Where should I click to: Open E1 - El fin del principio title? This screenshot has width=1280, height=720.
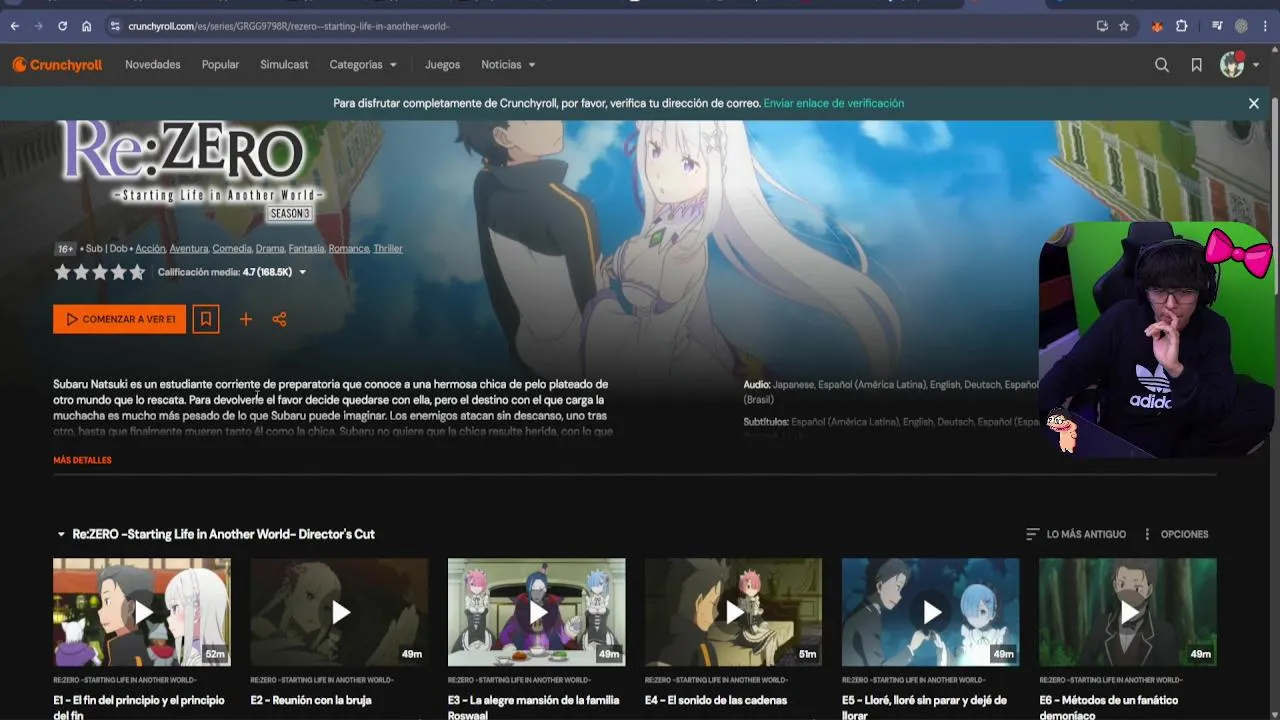pyautogui.click(x=138, y=707)
